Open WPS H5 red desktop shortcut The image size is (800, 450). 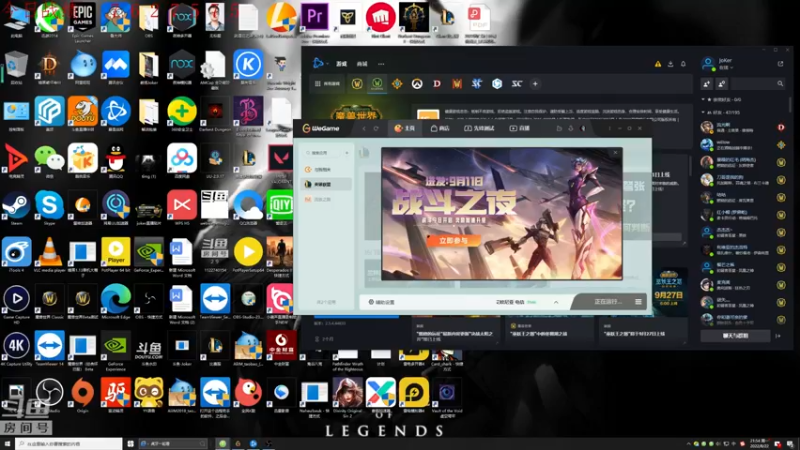(x=182, y=208)
